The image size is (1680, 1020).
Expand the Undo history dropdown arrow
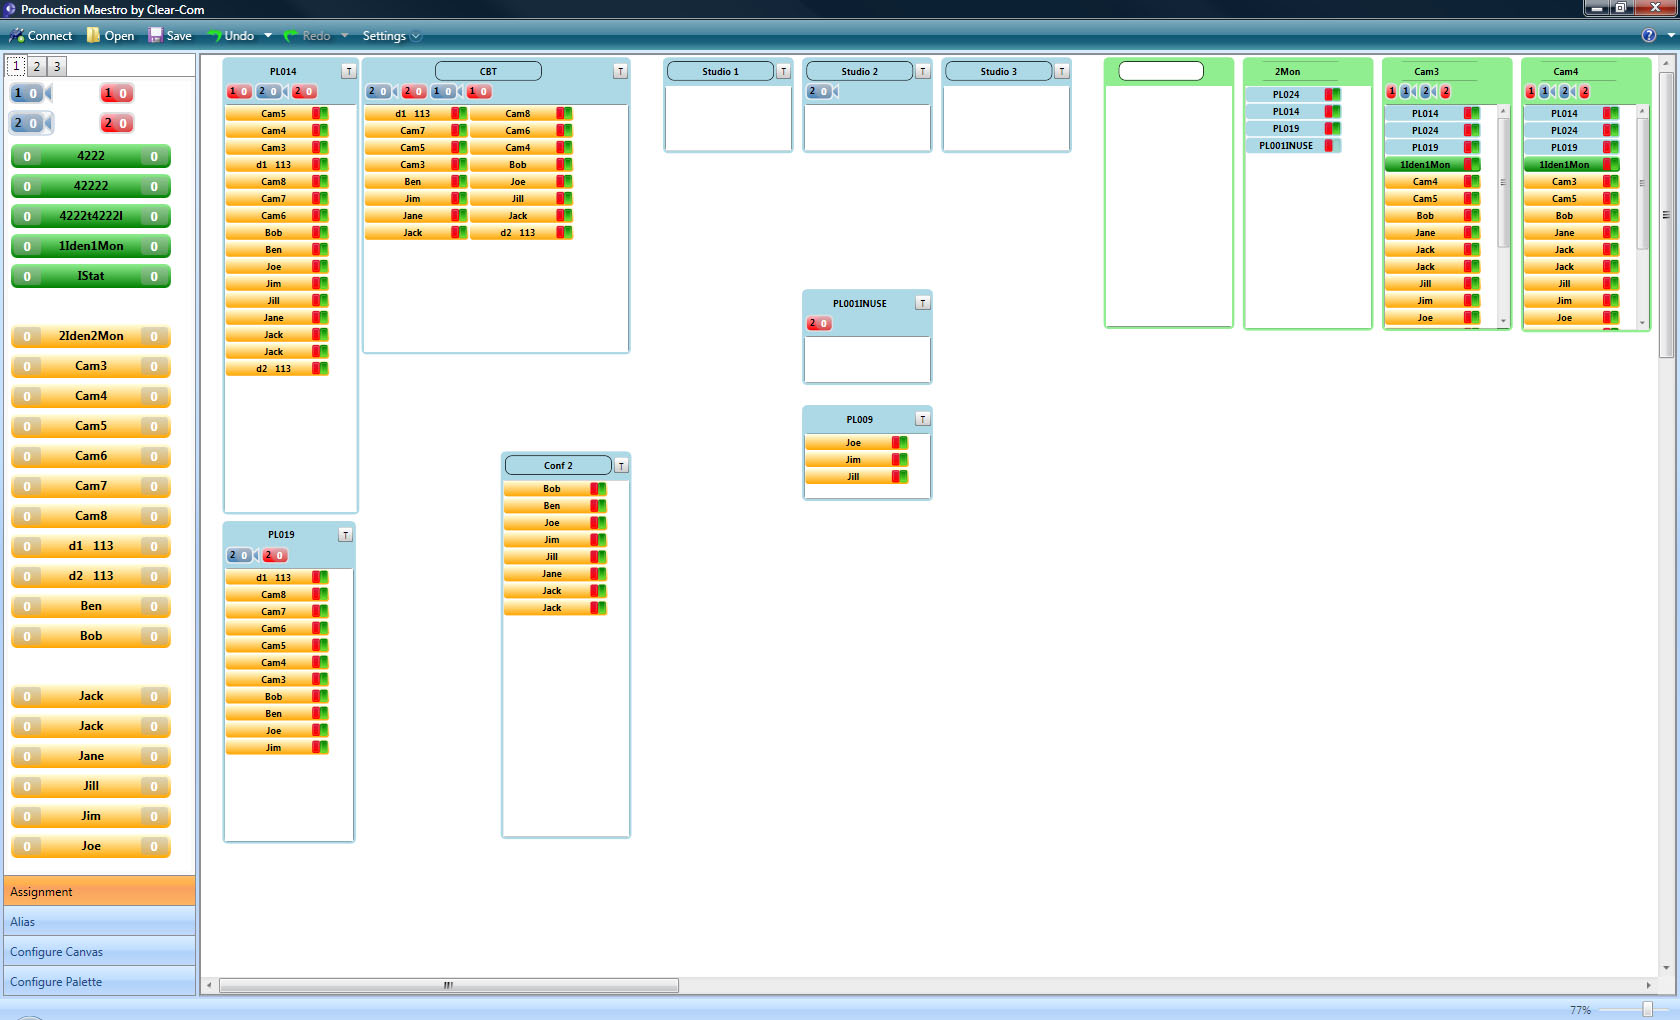(268, 36)
